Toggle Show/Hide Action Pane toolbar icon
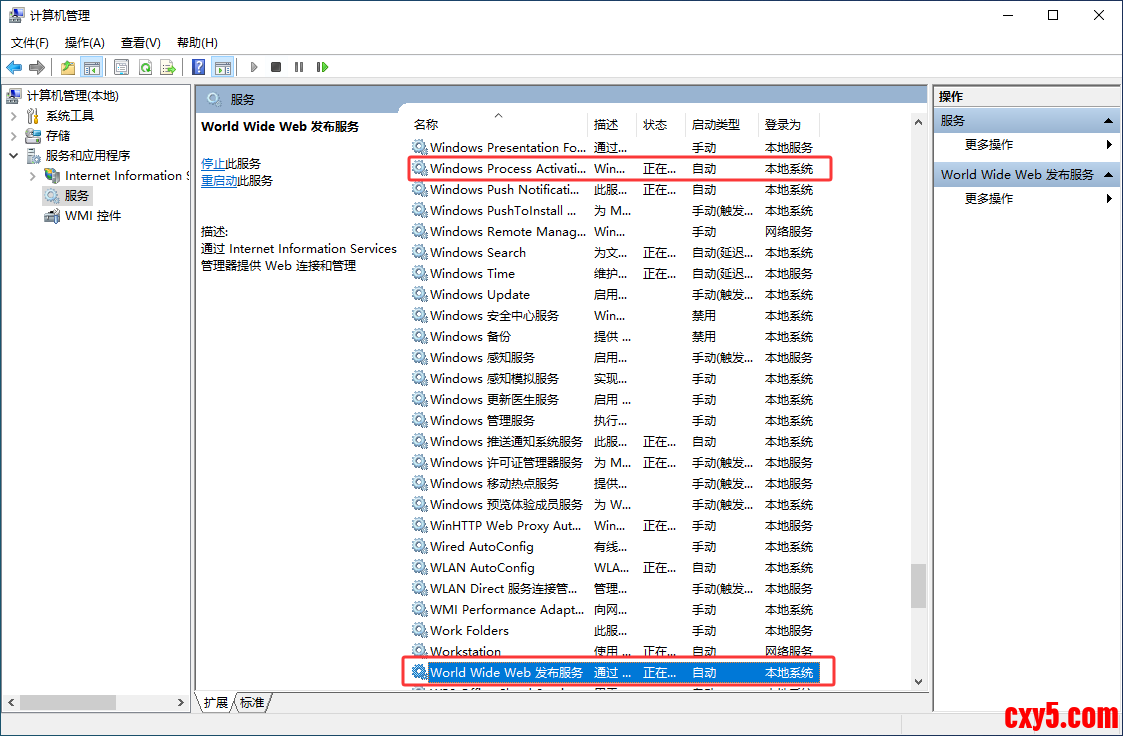The image size is (1123, 736). pyautogui.click(x=223, y=67)
